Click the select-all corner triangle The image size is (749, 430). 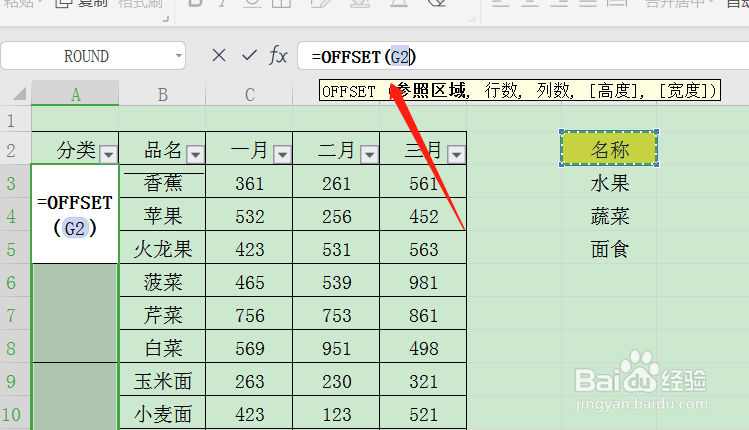coord(19,93)
